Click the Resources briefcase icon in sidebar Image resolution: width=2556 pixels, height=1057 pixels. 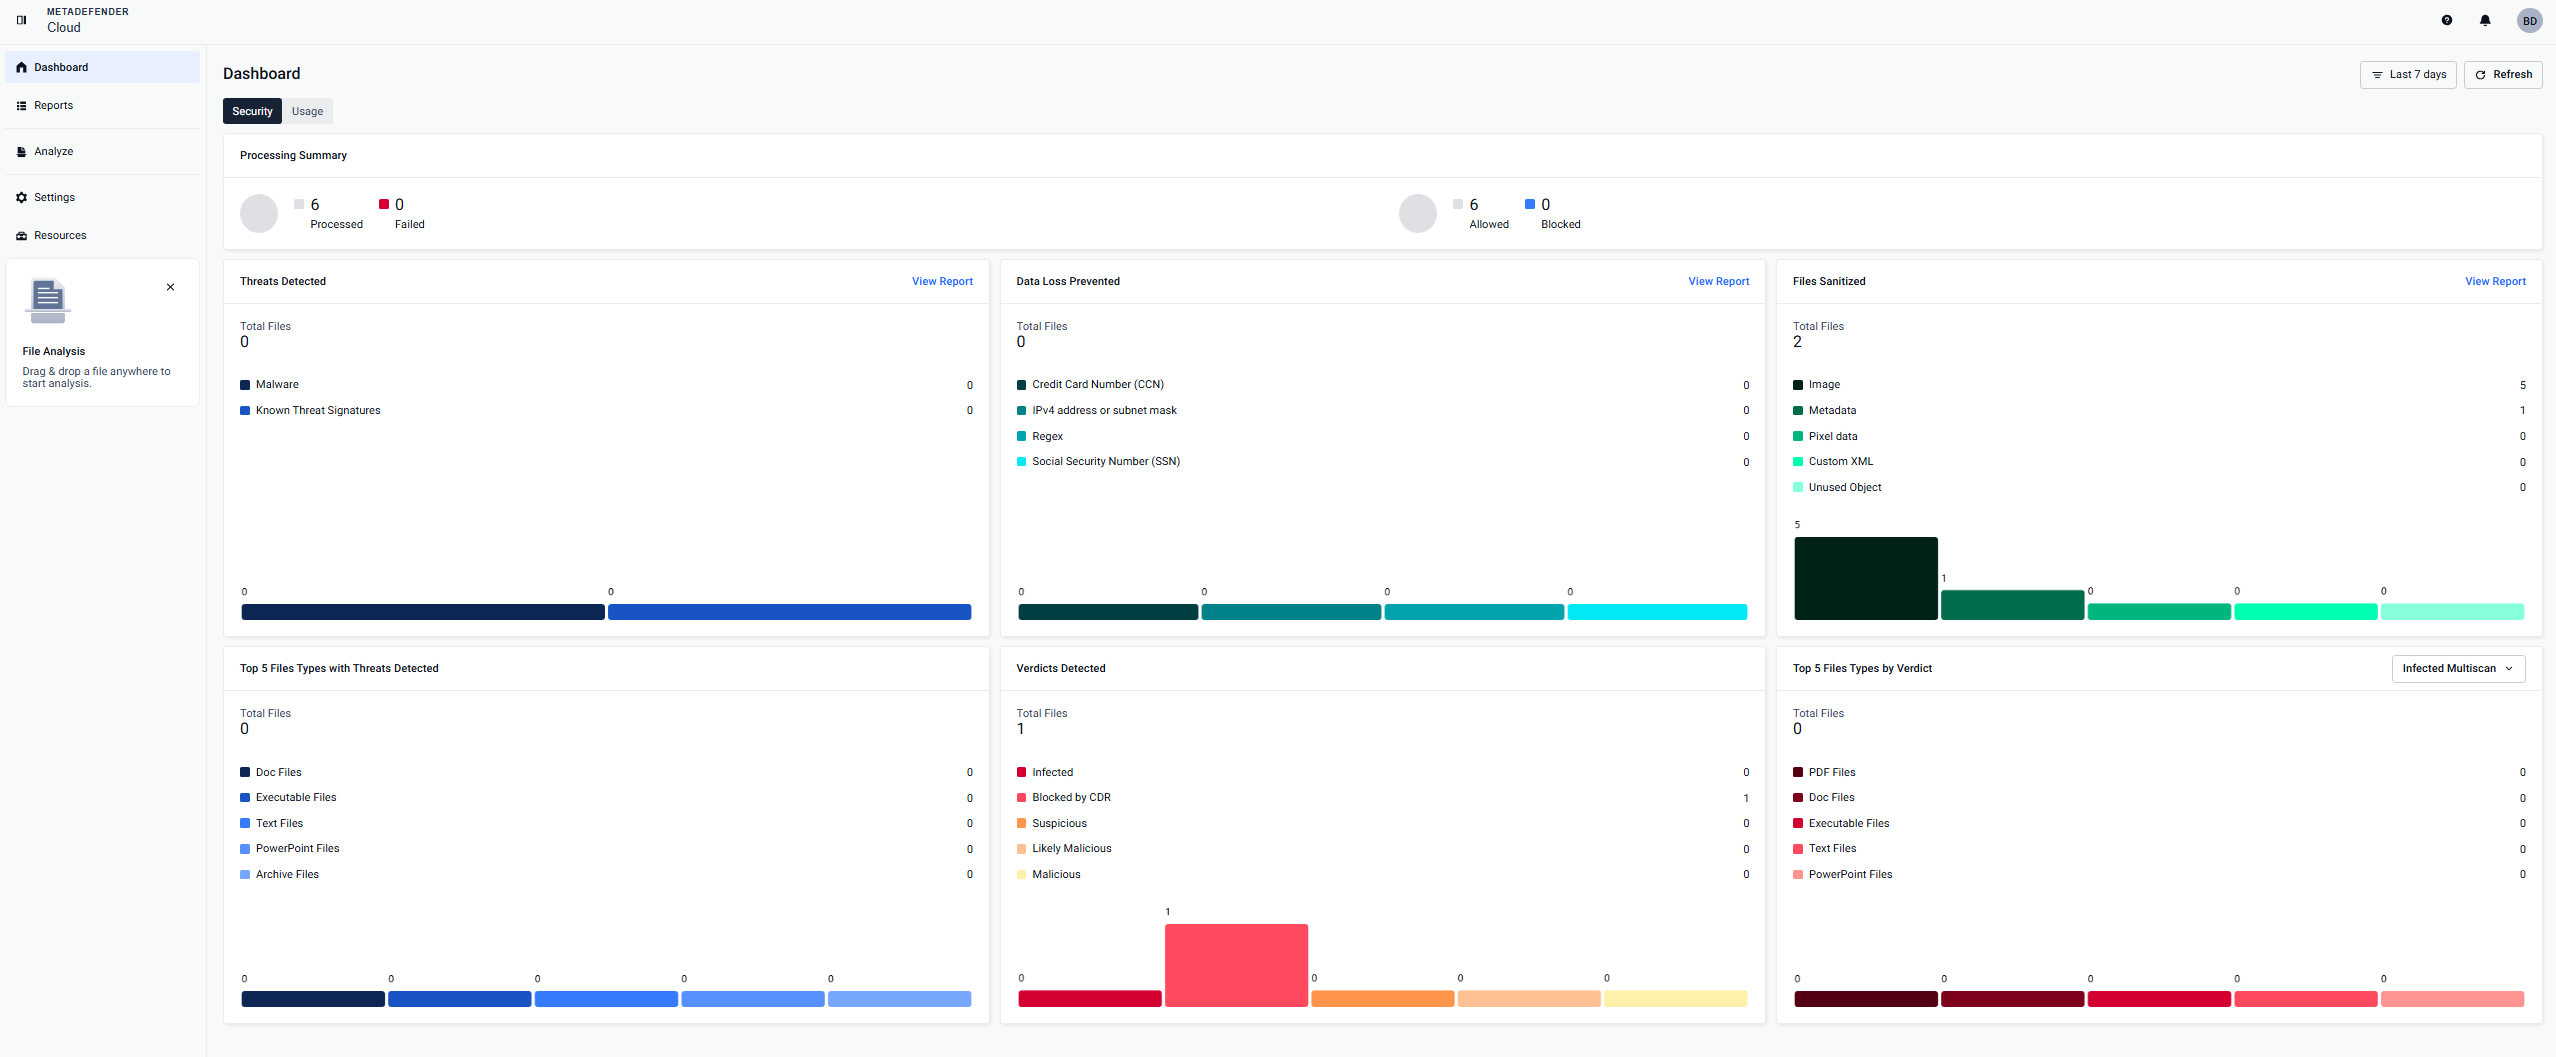click(21, 236)
